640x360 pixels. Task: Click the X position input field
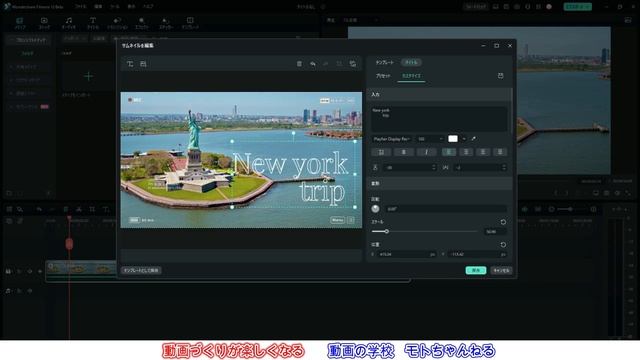coord(407,254)
